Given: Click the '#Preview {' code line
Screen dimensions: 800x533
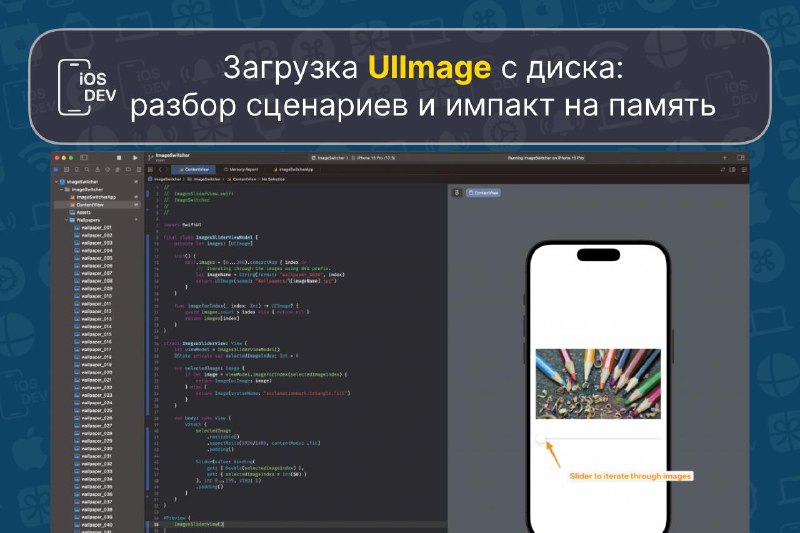Looking at the screenshot, I should [177, 518].
